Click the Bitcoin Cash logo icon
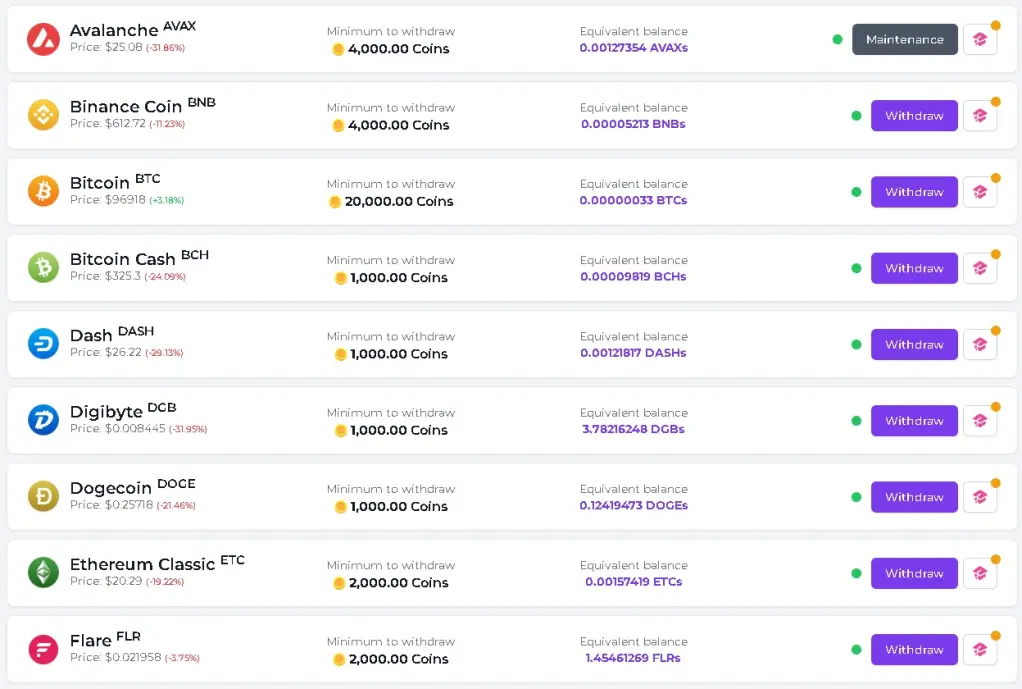Viewport: 1022px width, 689px height. click(43, 268)
